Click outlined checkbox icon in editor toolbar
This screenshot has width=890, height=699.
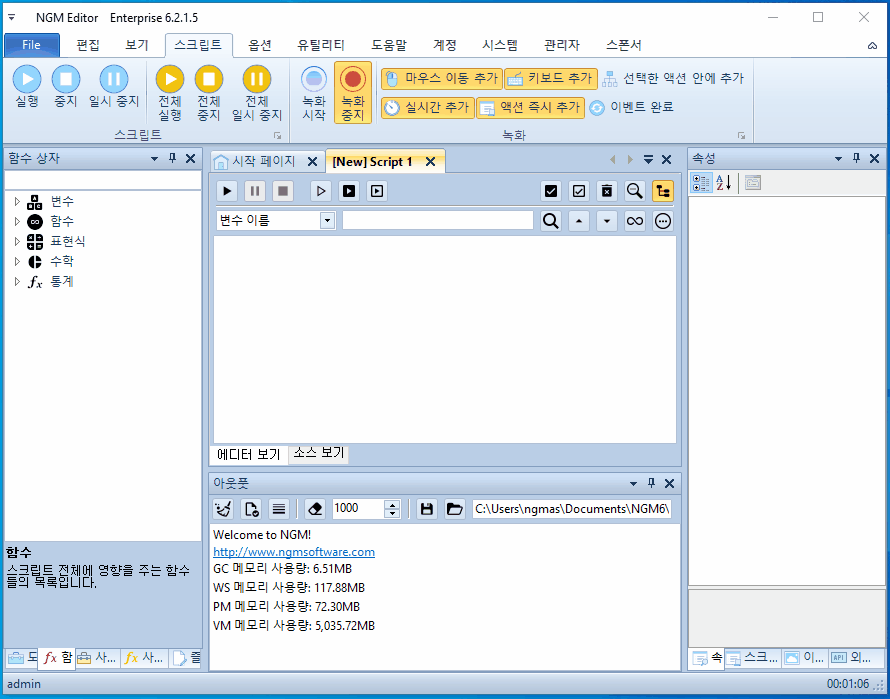tap(578, 191)
